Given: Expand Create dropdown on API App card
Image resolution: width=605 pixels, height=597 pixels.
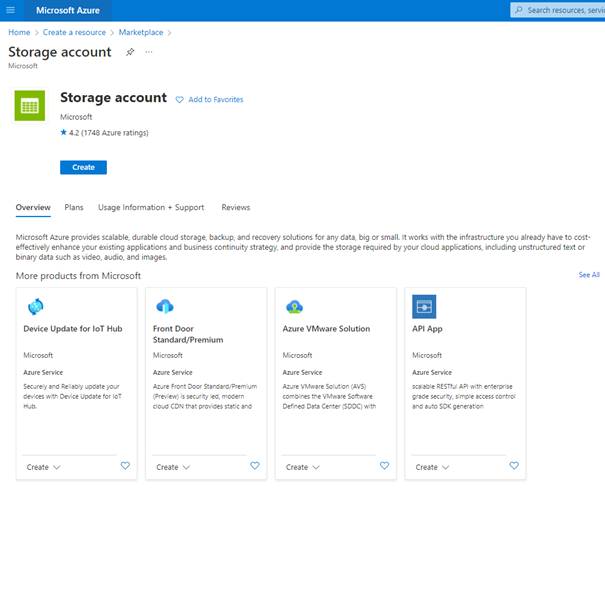Looking at the screenshot, I should (x=433, y=467).
